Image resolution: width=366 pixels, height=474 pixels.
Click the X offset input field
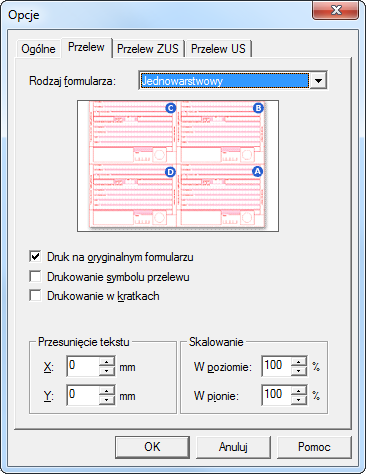click(83, 366)
